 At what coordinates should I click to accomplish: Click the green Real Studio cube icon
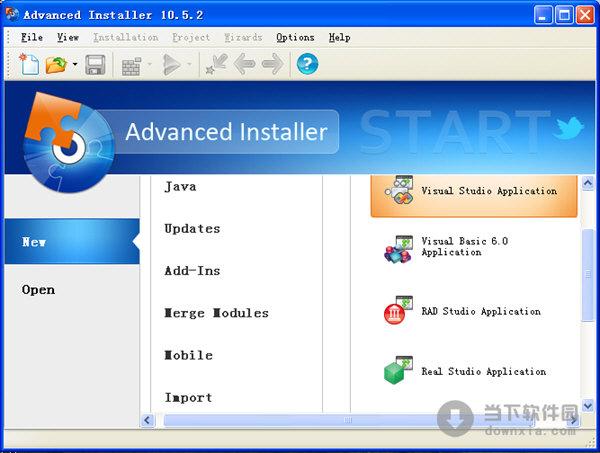point(398,370)
